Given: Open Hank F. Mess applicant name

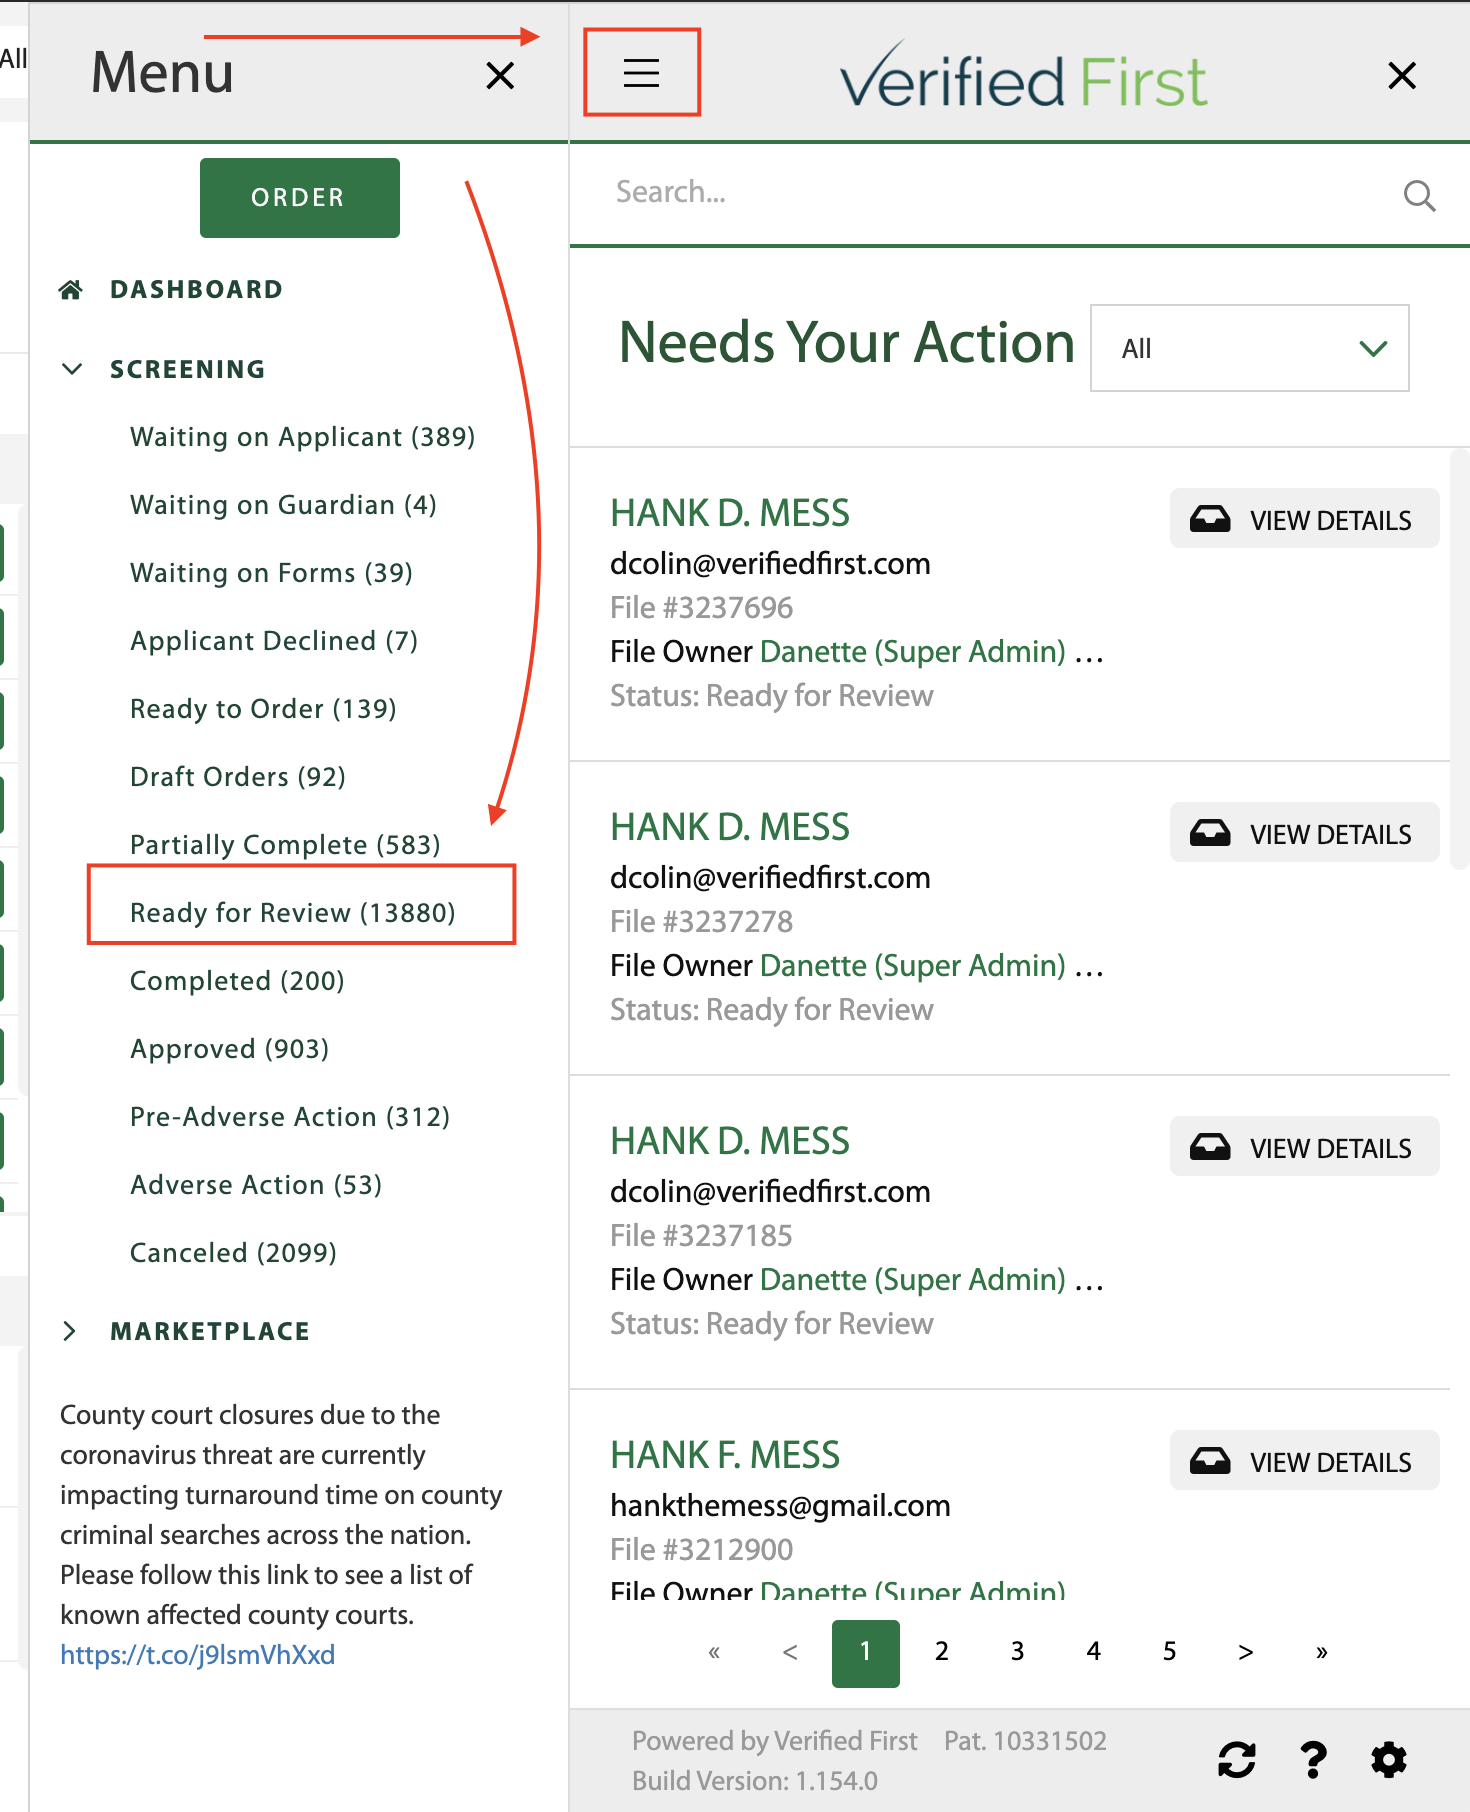Looking at the screenshot, I should point(725,1455).
